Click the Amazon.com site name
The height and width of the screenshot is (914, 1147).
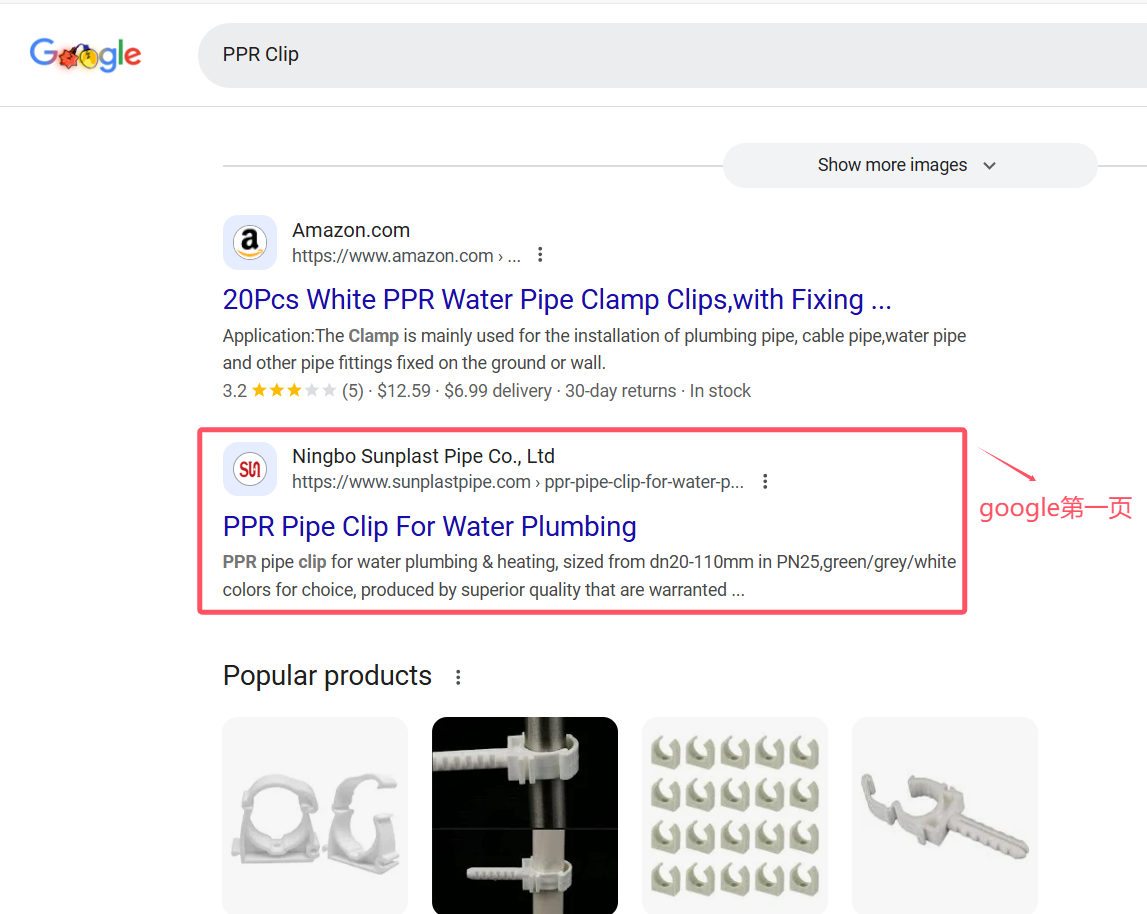click(x=351, y=231)
